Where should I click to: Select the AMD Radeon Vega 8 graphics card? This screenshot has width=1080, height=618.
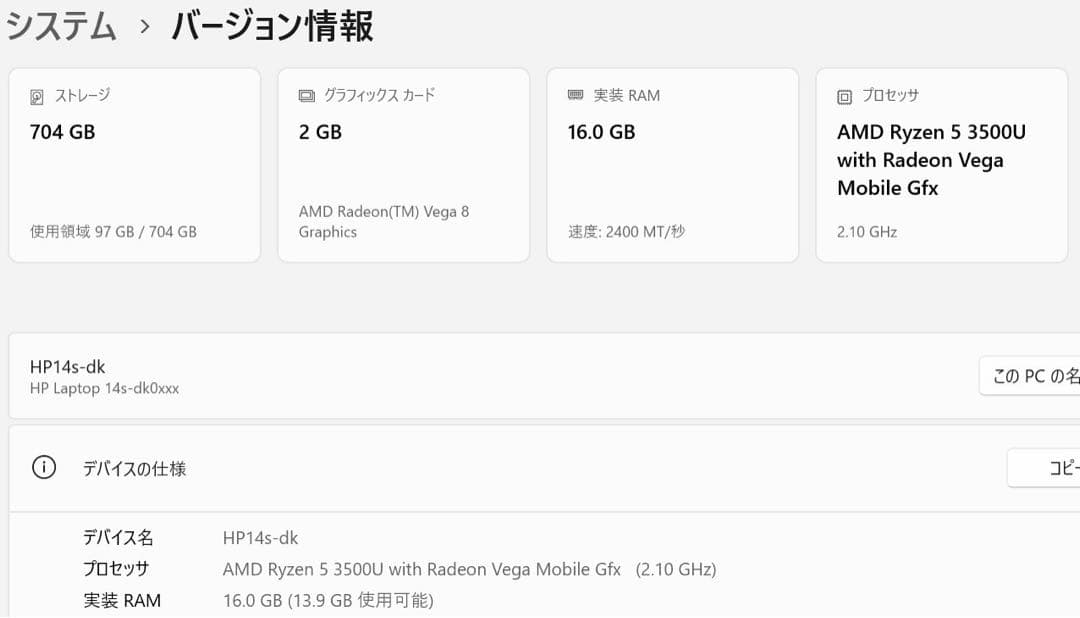coord(403,164)
